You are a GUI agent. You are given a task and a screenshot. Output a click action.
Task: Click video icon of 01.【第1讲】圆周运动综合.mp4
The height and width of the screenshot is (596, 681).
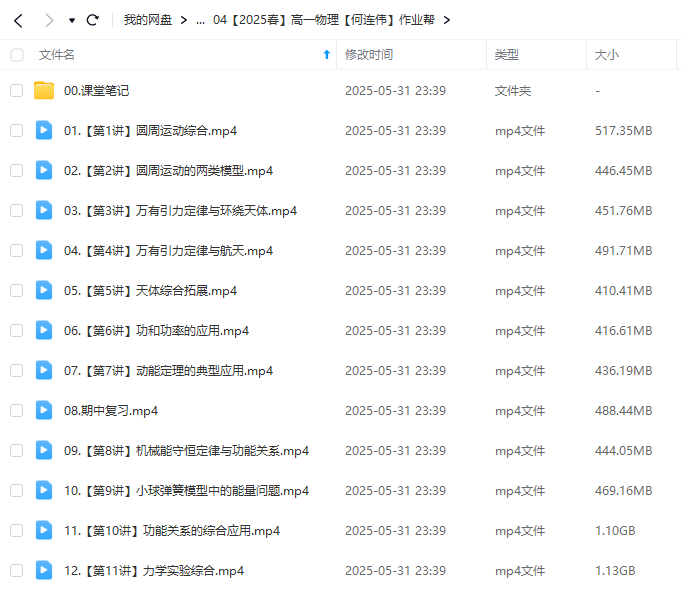pyautogui.click(x=44, y=130)
